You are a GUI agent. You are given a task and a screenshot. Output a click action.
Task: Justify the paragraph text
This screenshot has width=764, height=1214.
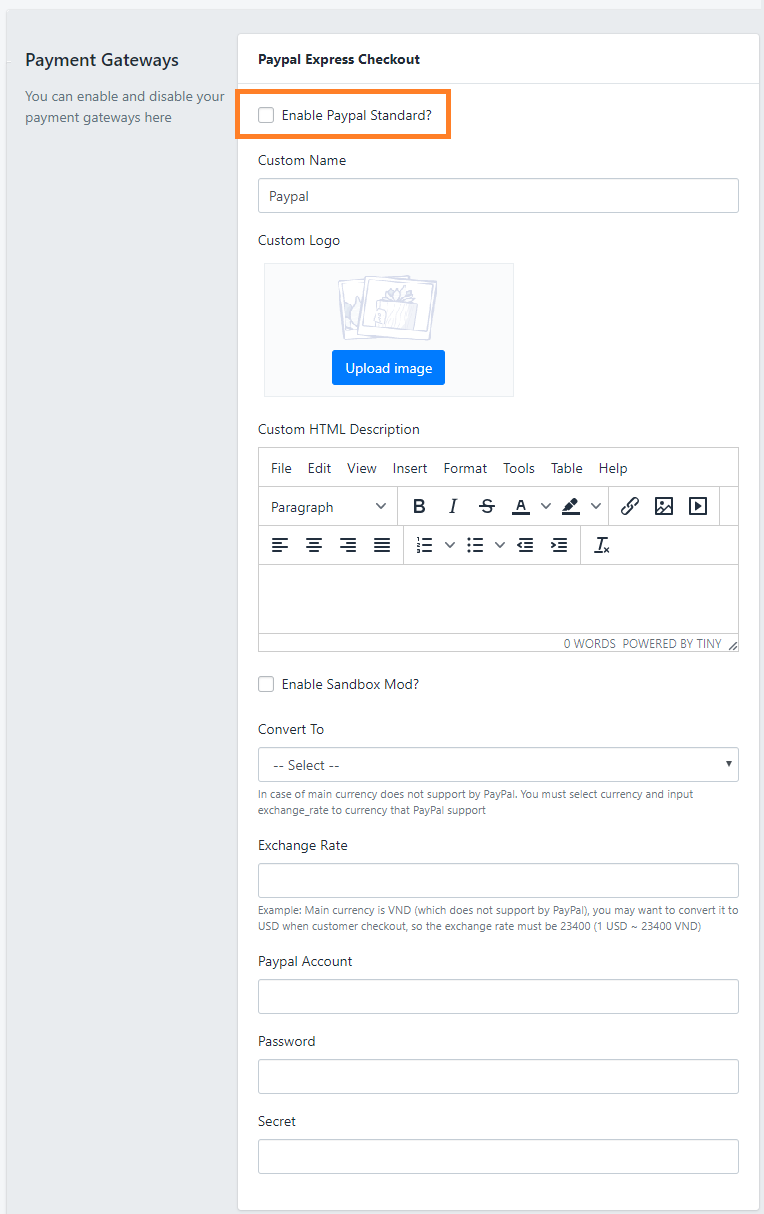[x=382, y=545]
